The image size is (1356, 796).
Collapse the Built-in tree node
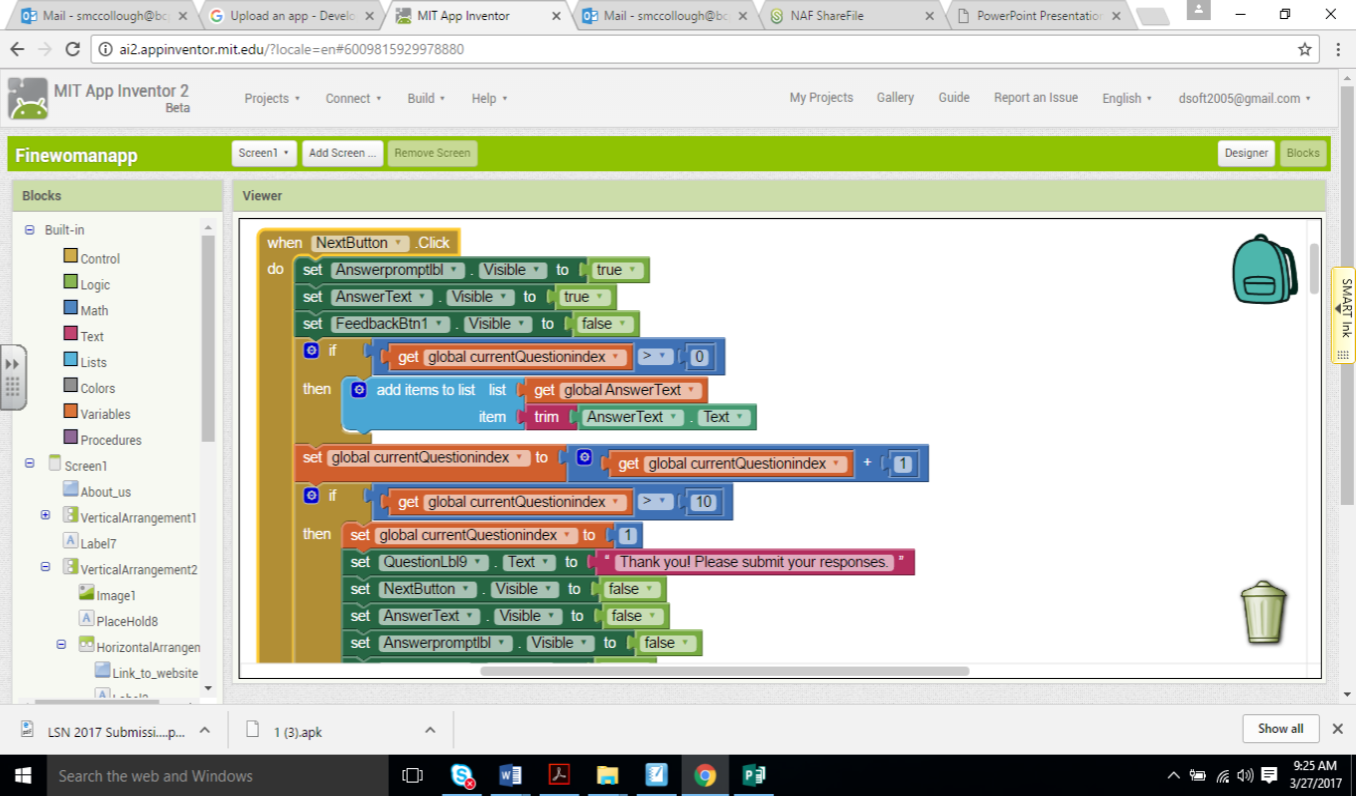click(x=30, y=230)
